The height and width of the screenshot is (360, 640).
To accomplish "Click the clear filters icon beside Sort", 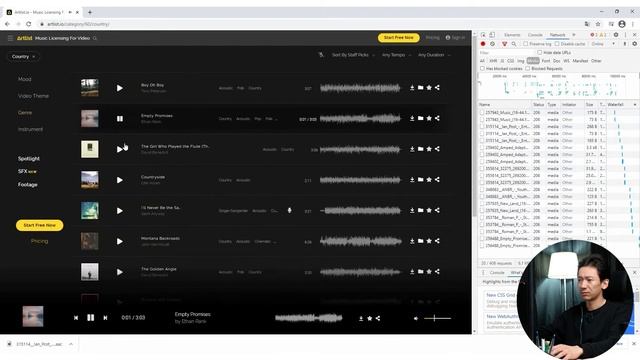I will click(321, 55).
